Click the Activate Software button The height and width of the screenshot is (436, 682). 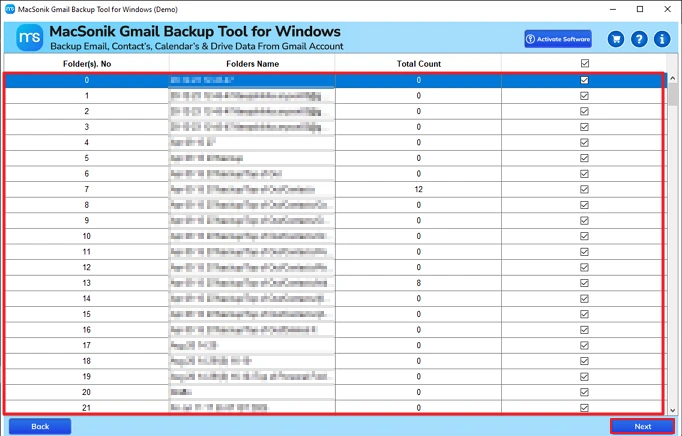point(557,39)
